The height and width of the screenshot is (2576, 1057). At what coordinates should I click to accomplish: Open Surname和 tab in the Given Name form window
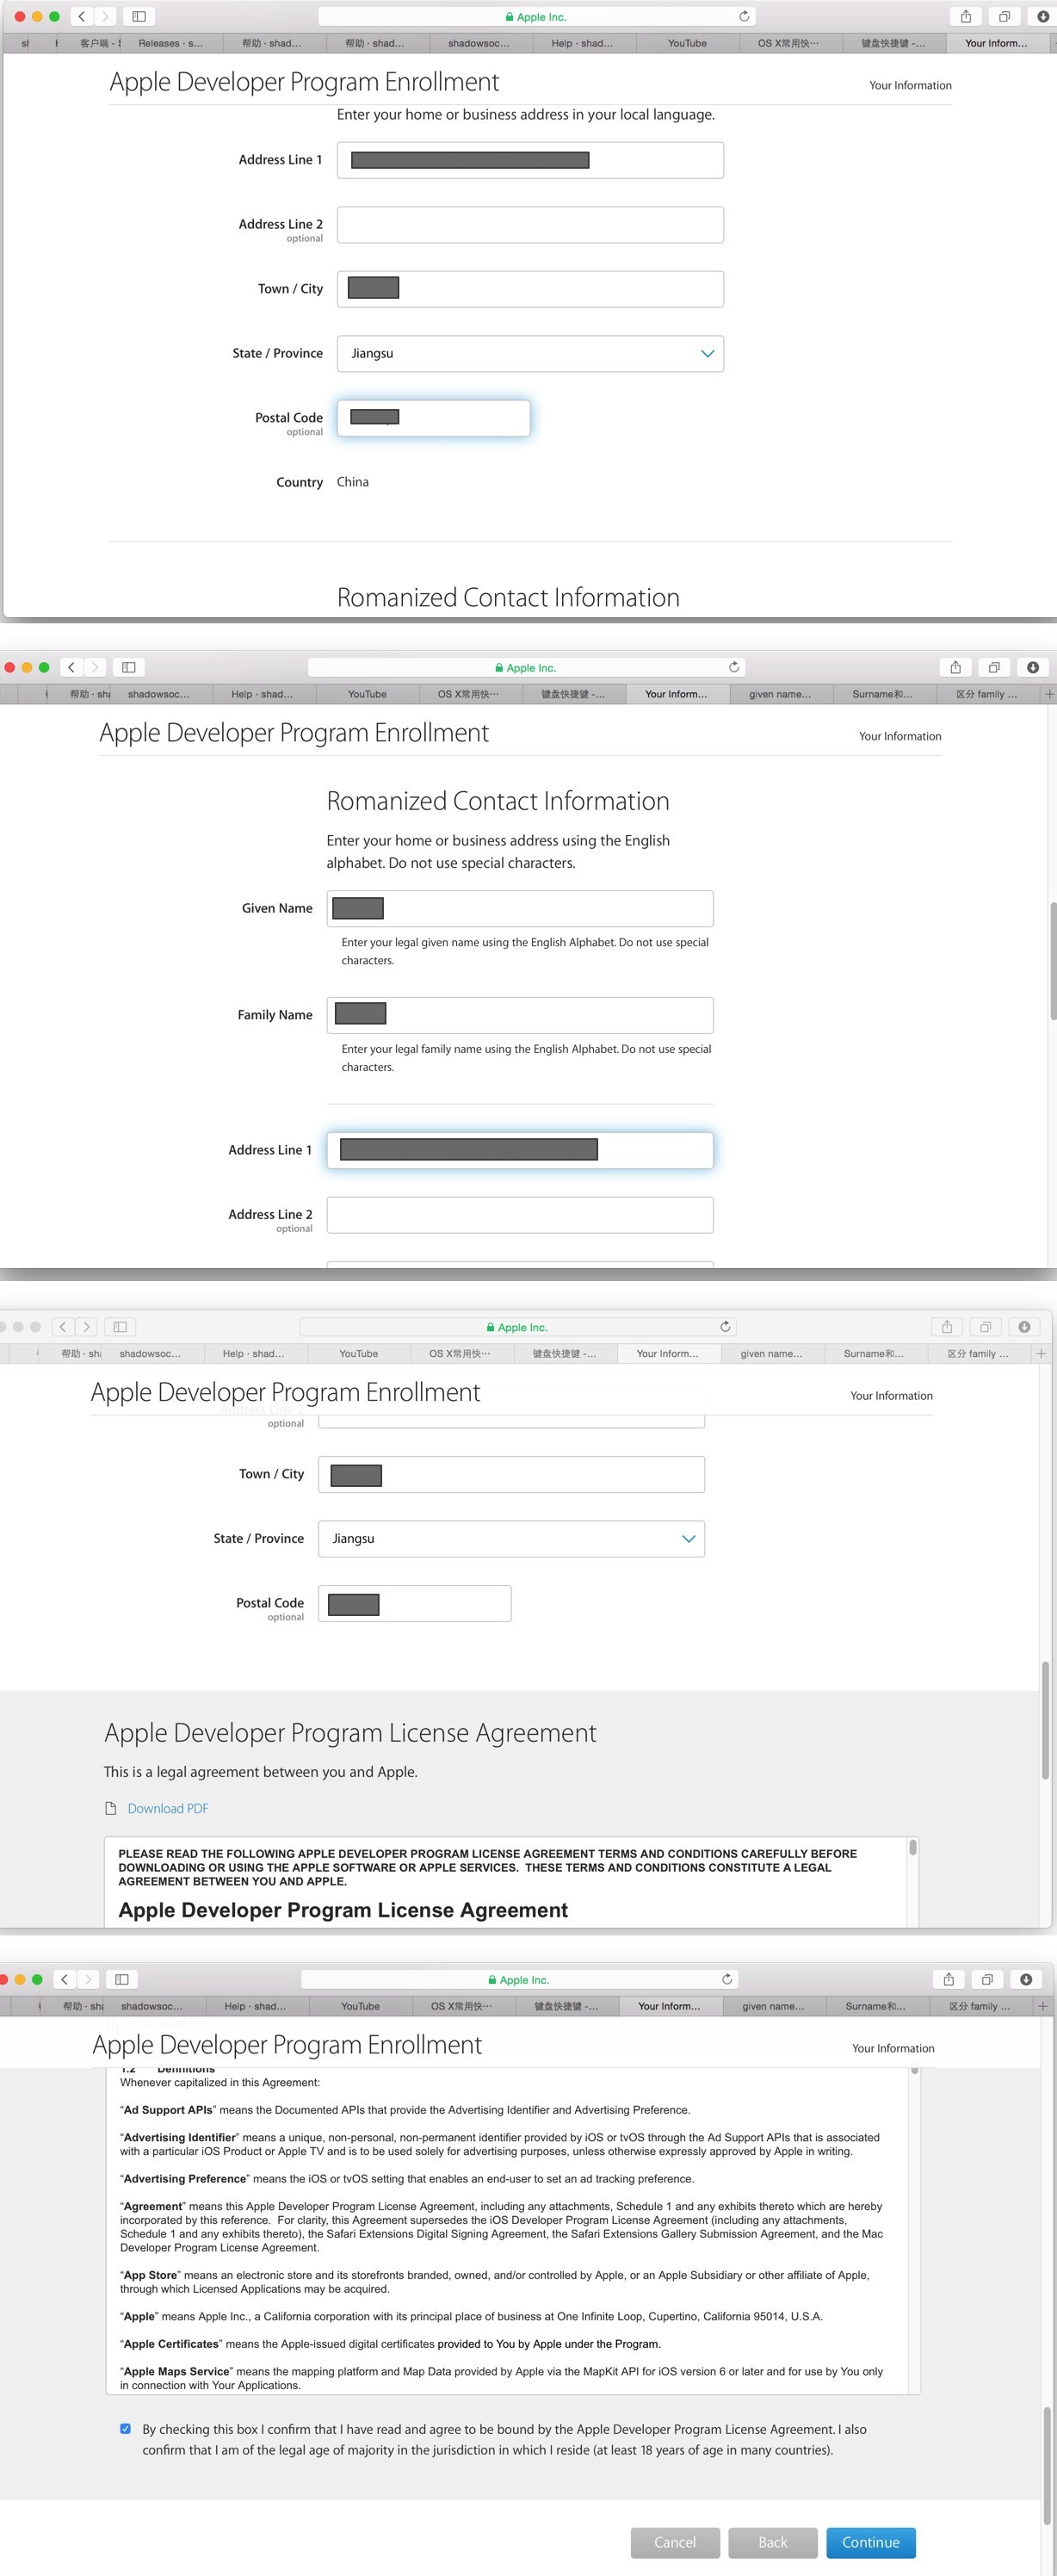coord(882,694)
